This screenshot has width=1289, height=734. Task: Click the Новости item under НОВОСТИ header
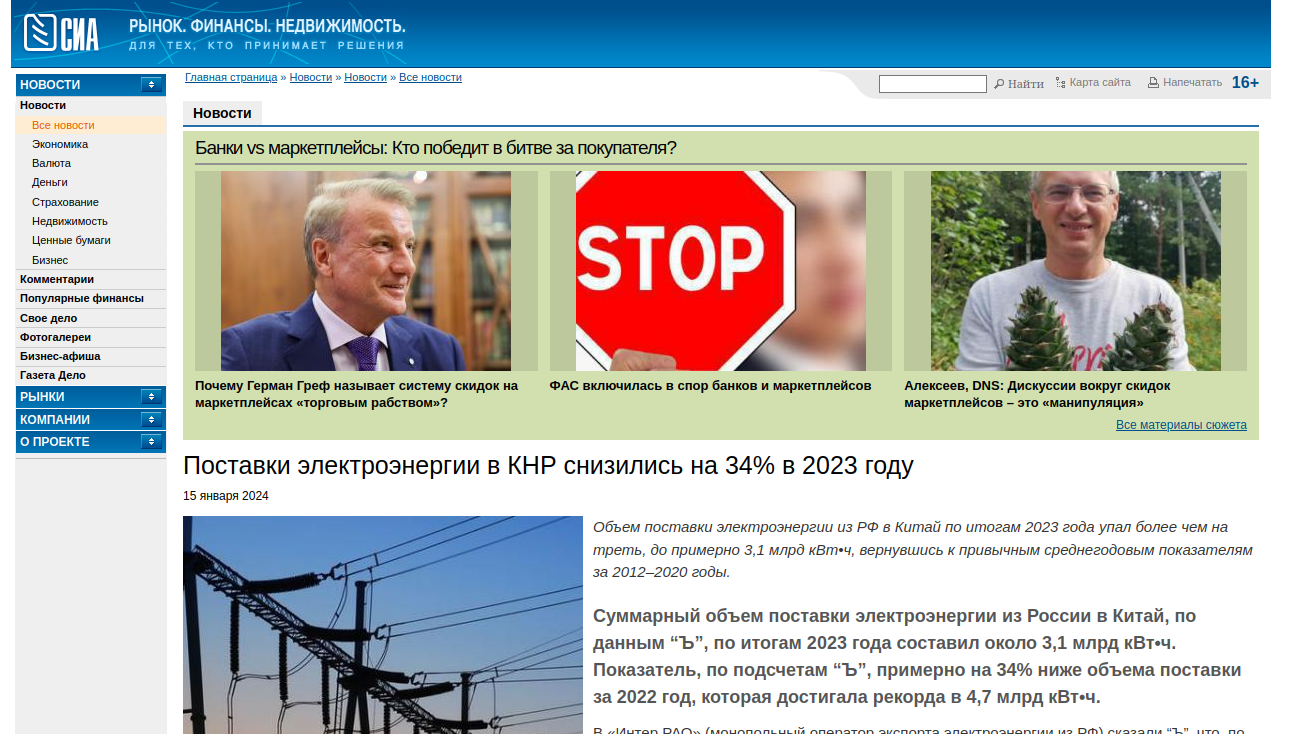pyautogui.click(x=43, y=105)
